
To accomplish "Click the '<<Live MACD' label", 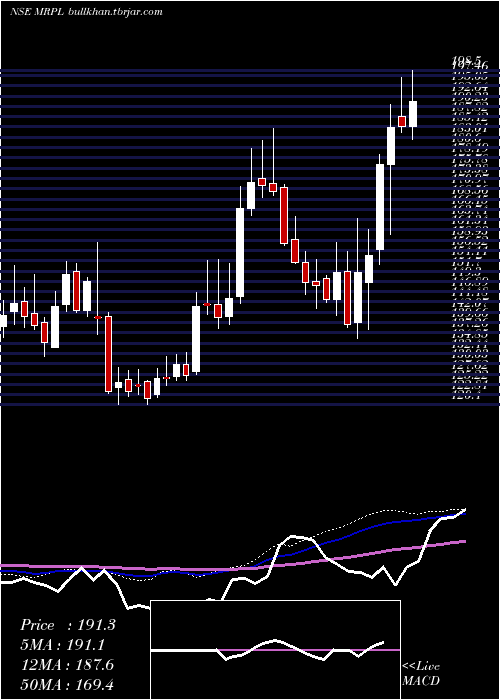I will click(421, 674).
